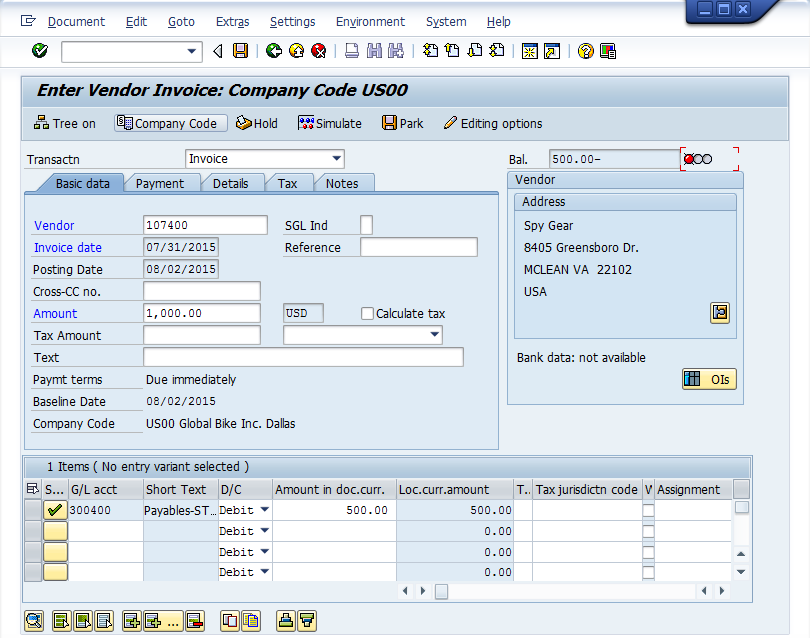Image resolution: width=810 pixels, height=638 pixels.
Task: Click the Tree on button
Action: tap(65, 123)
